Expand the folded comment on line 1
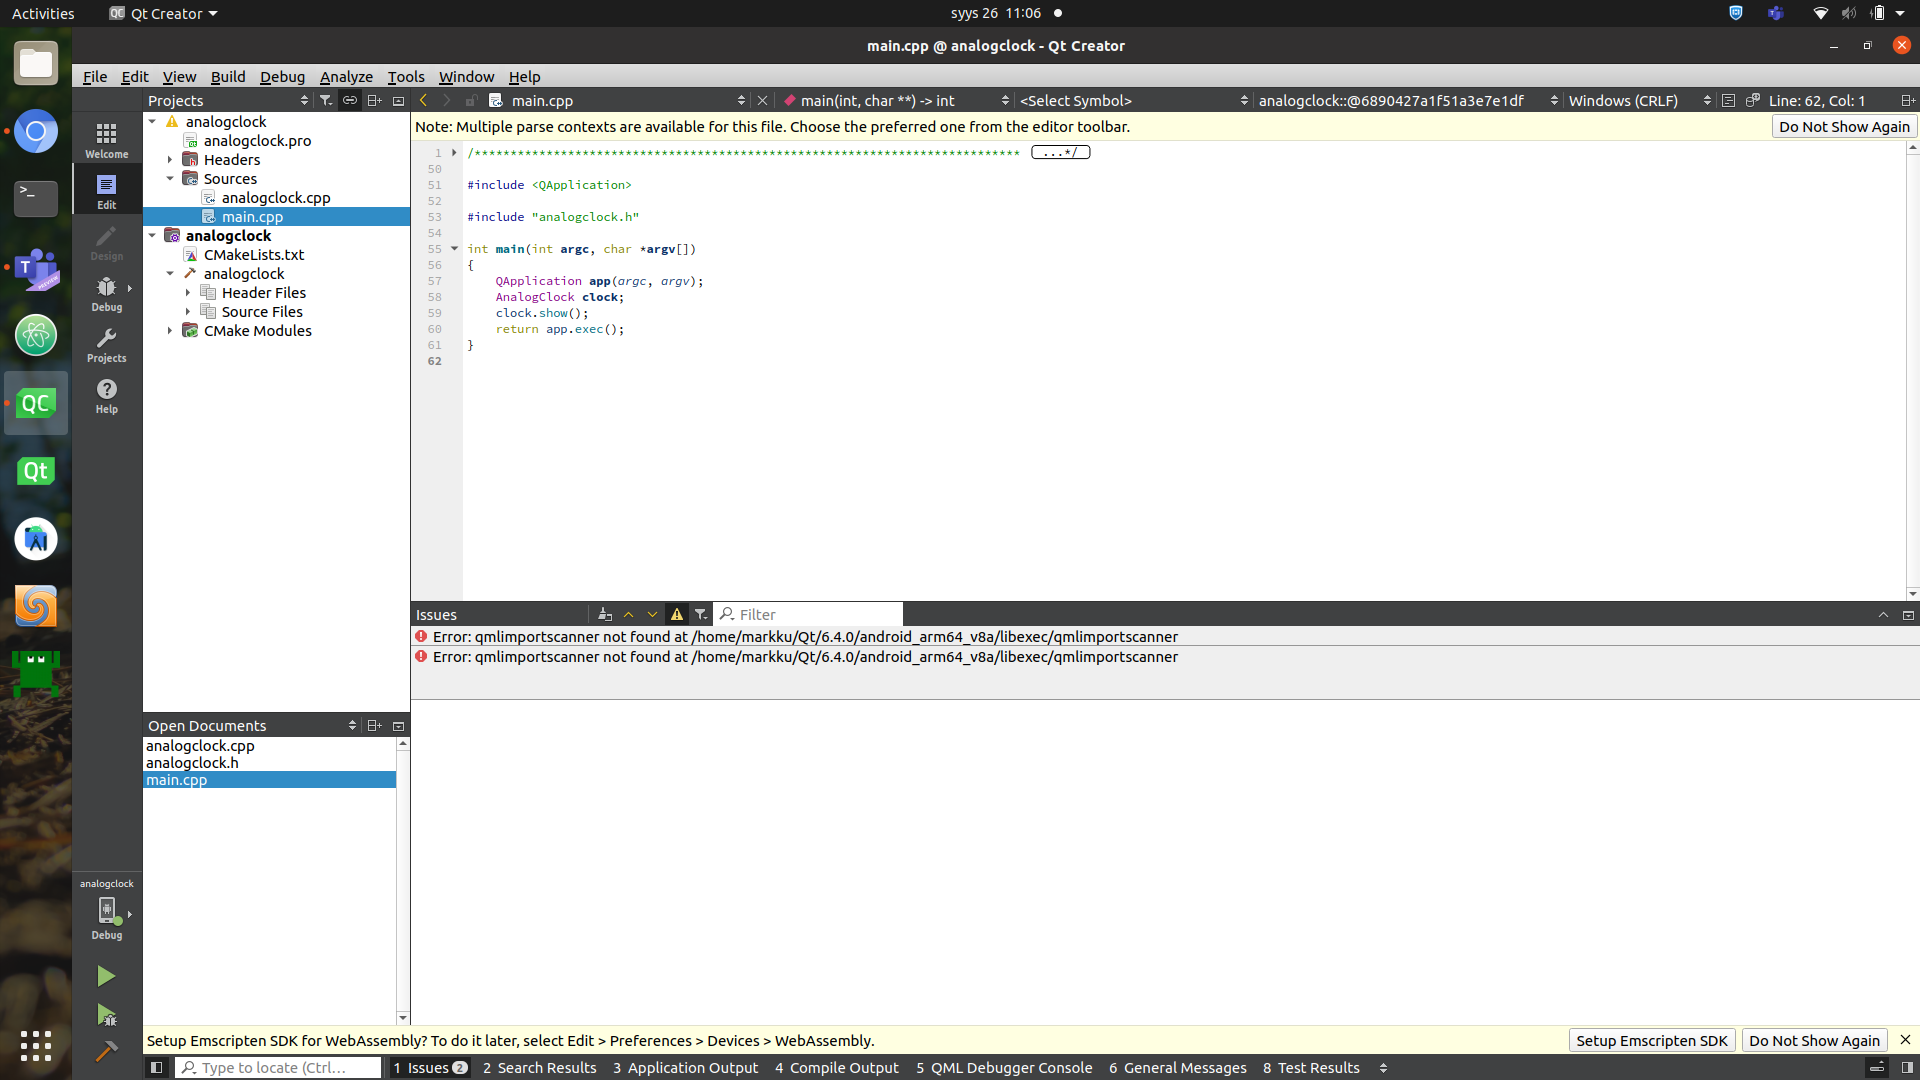The height and width of the screenshot is (1080, 1920). 454,152
